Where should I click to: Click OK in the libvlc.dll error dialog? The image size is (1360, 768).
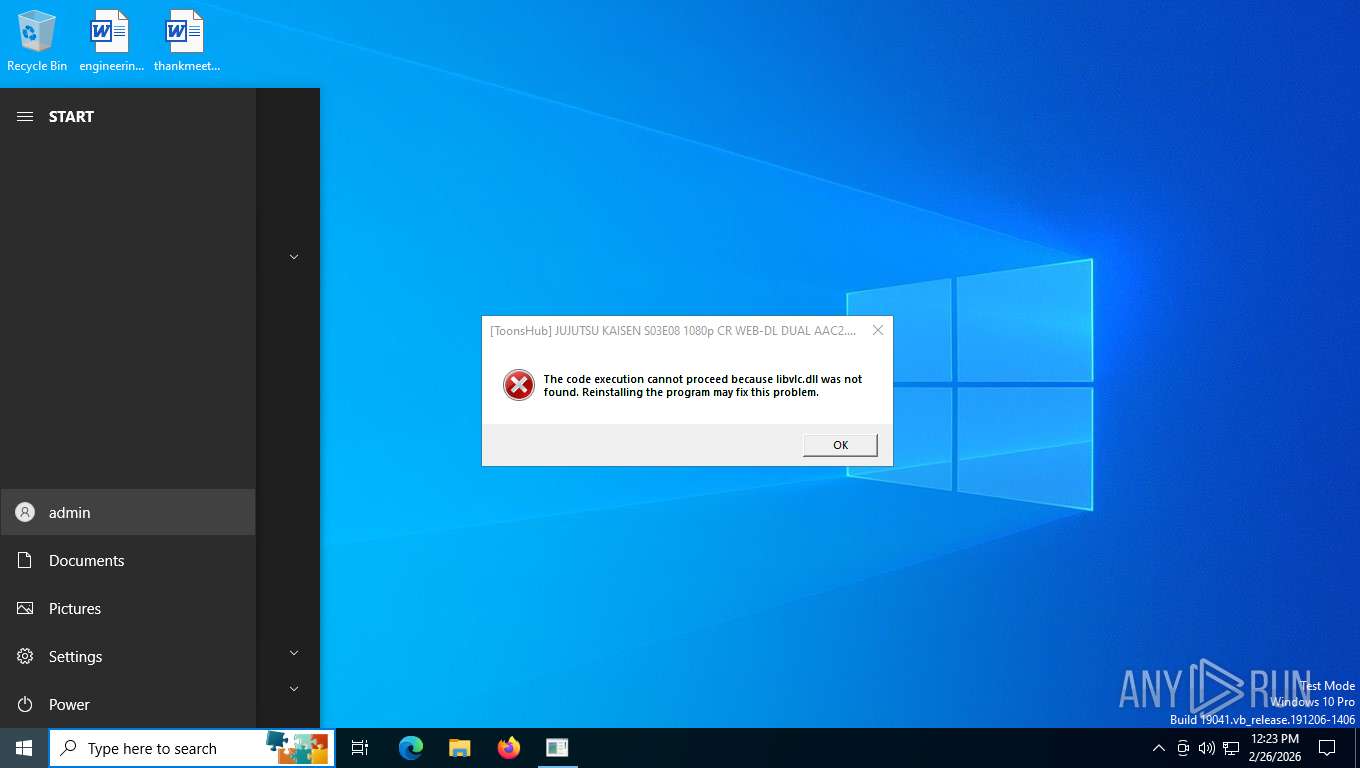pyautogui.click(x=840, y=445)
